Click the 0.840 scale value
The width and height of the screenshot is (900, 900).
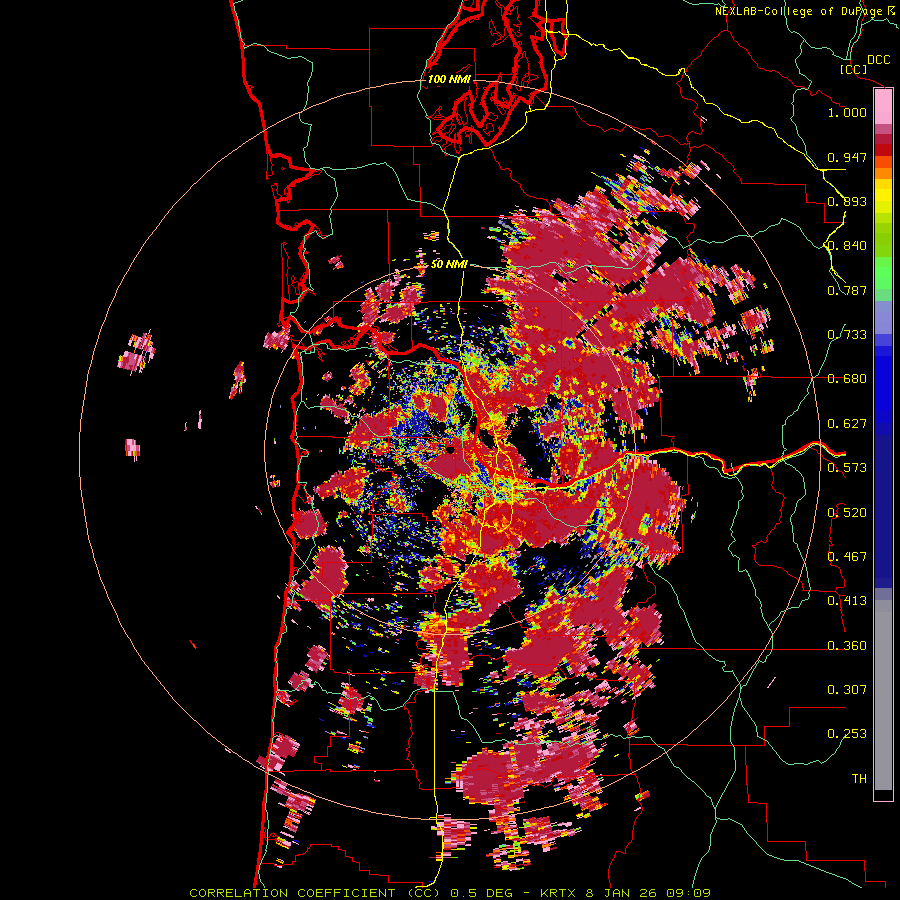[x=847, y=246]
